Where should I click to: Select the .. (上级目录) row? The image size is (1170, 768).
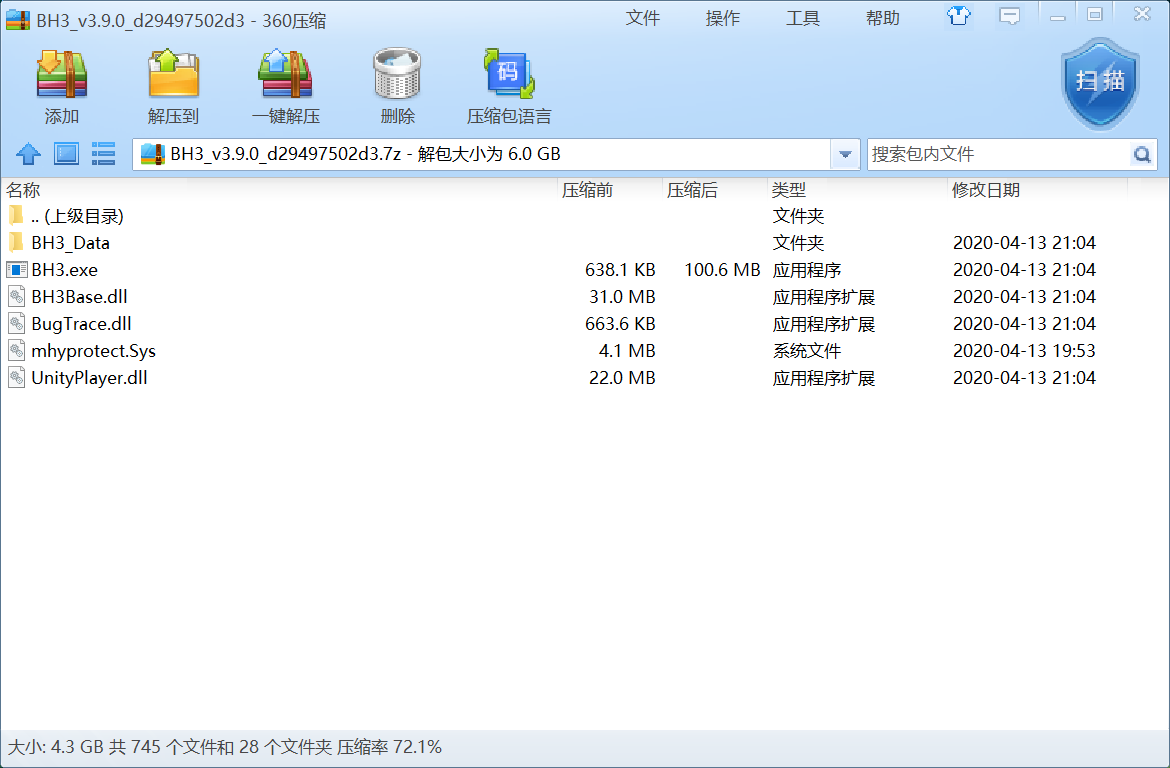[585, 216]
